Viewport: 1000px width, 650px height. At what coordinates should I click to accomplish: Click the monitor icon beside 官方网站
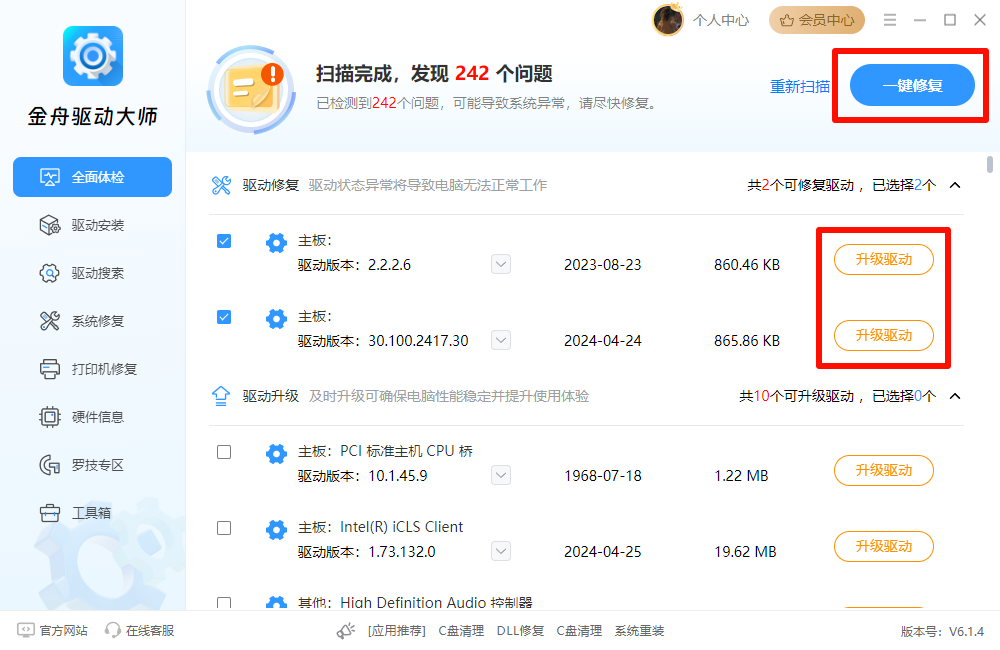tap(26, 631)
